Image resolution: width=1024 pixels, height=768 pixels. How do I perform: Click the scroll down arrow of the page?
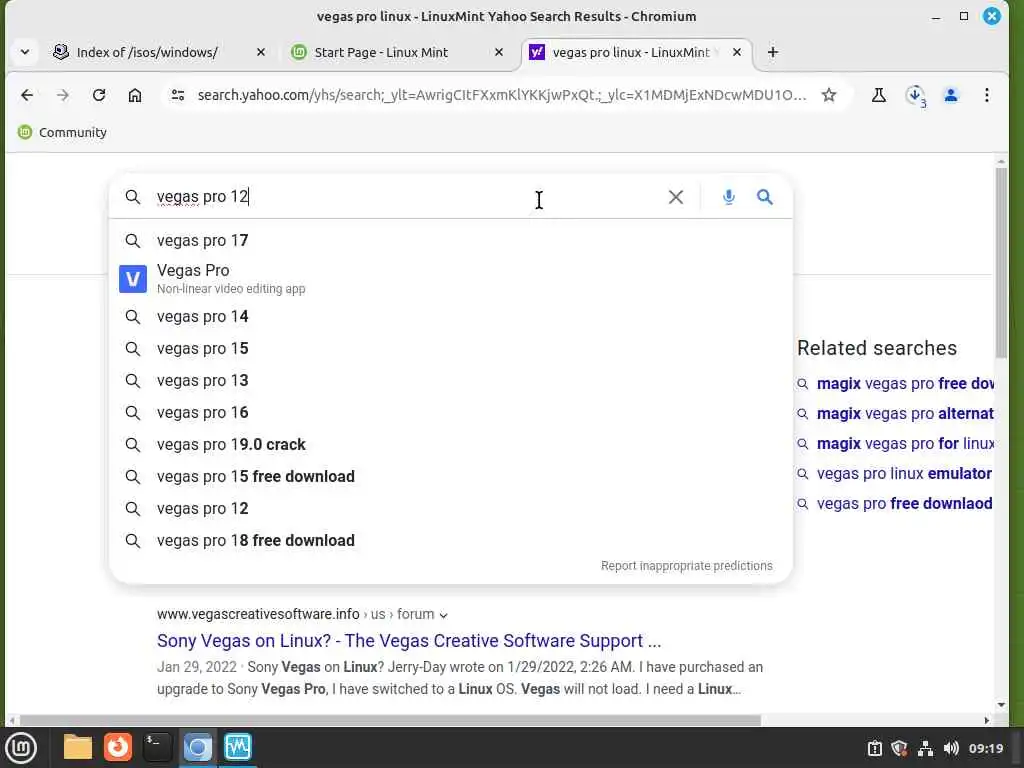click(x=1001, y=705)
